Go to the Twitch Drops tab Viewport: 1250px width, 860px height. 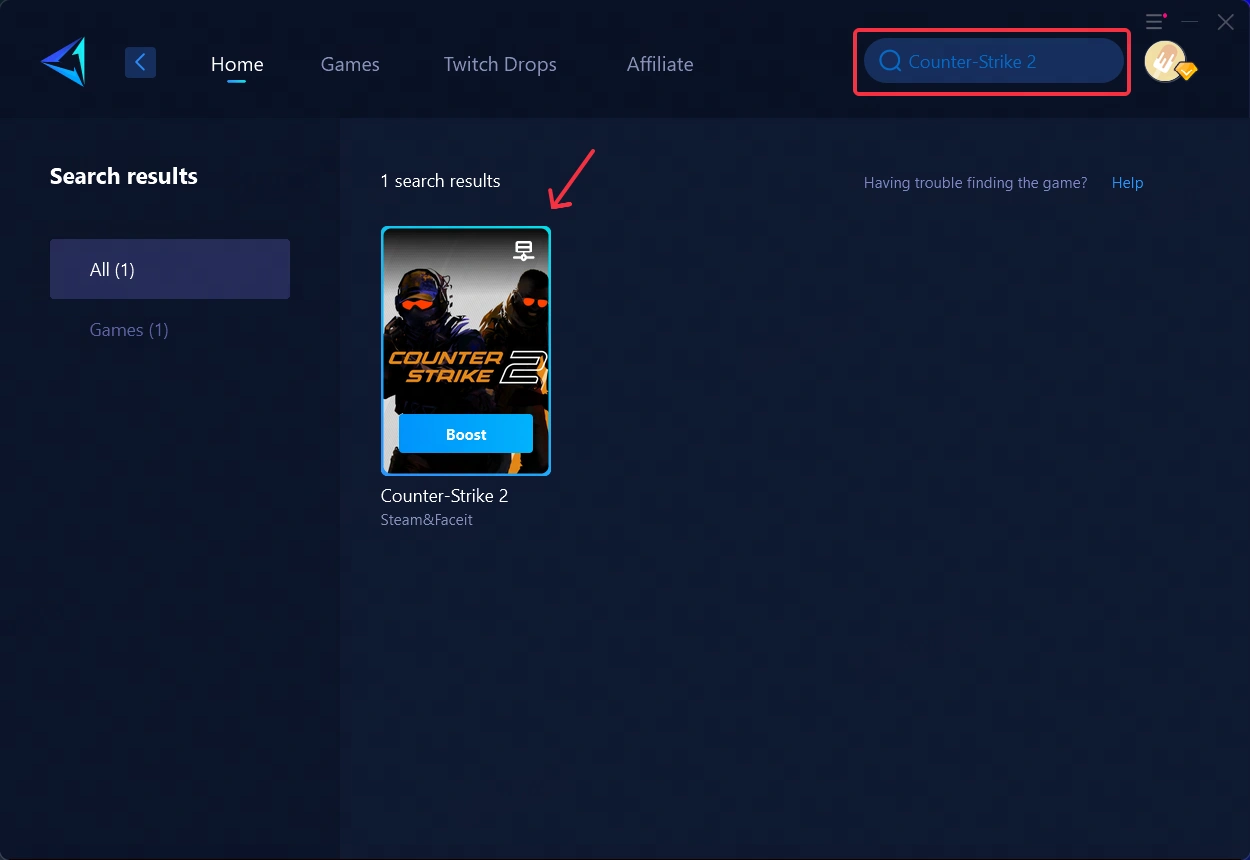(500, 64)
